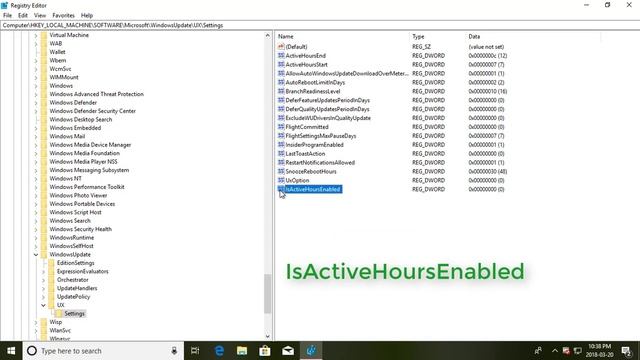
Task: Open the Windows Start menu
Action: click(11, 351)
